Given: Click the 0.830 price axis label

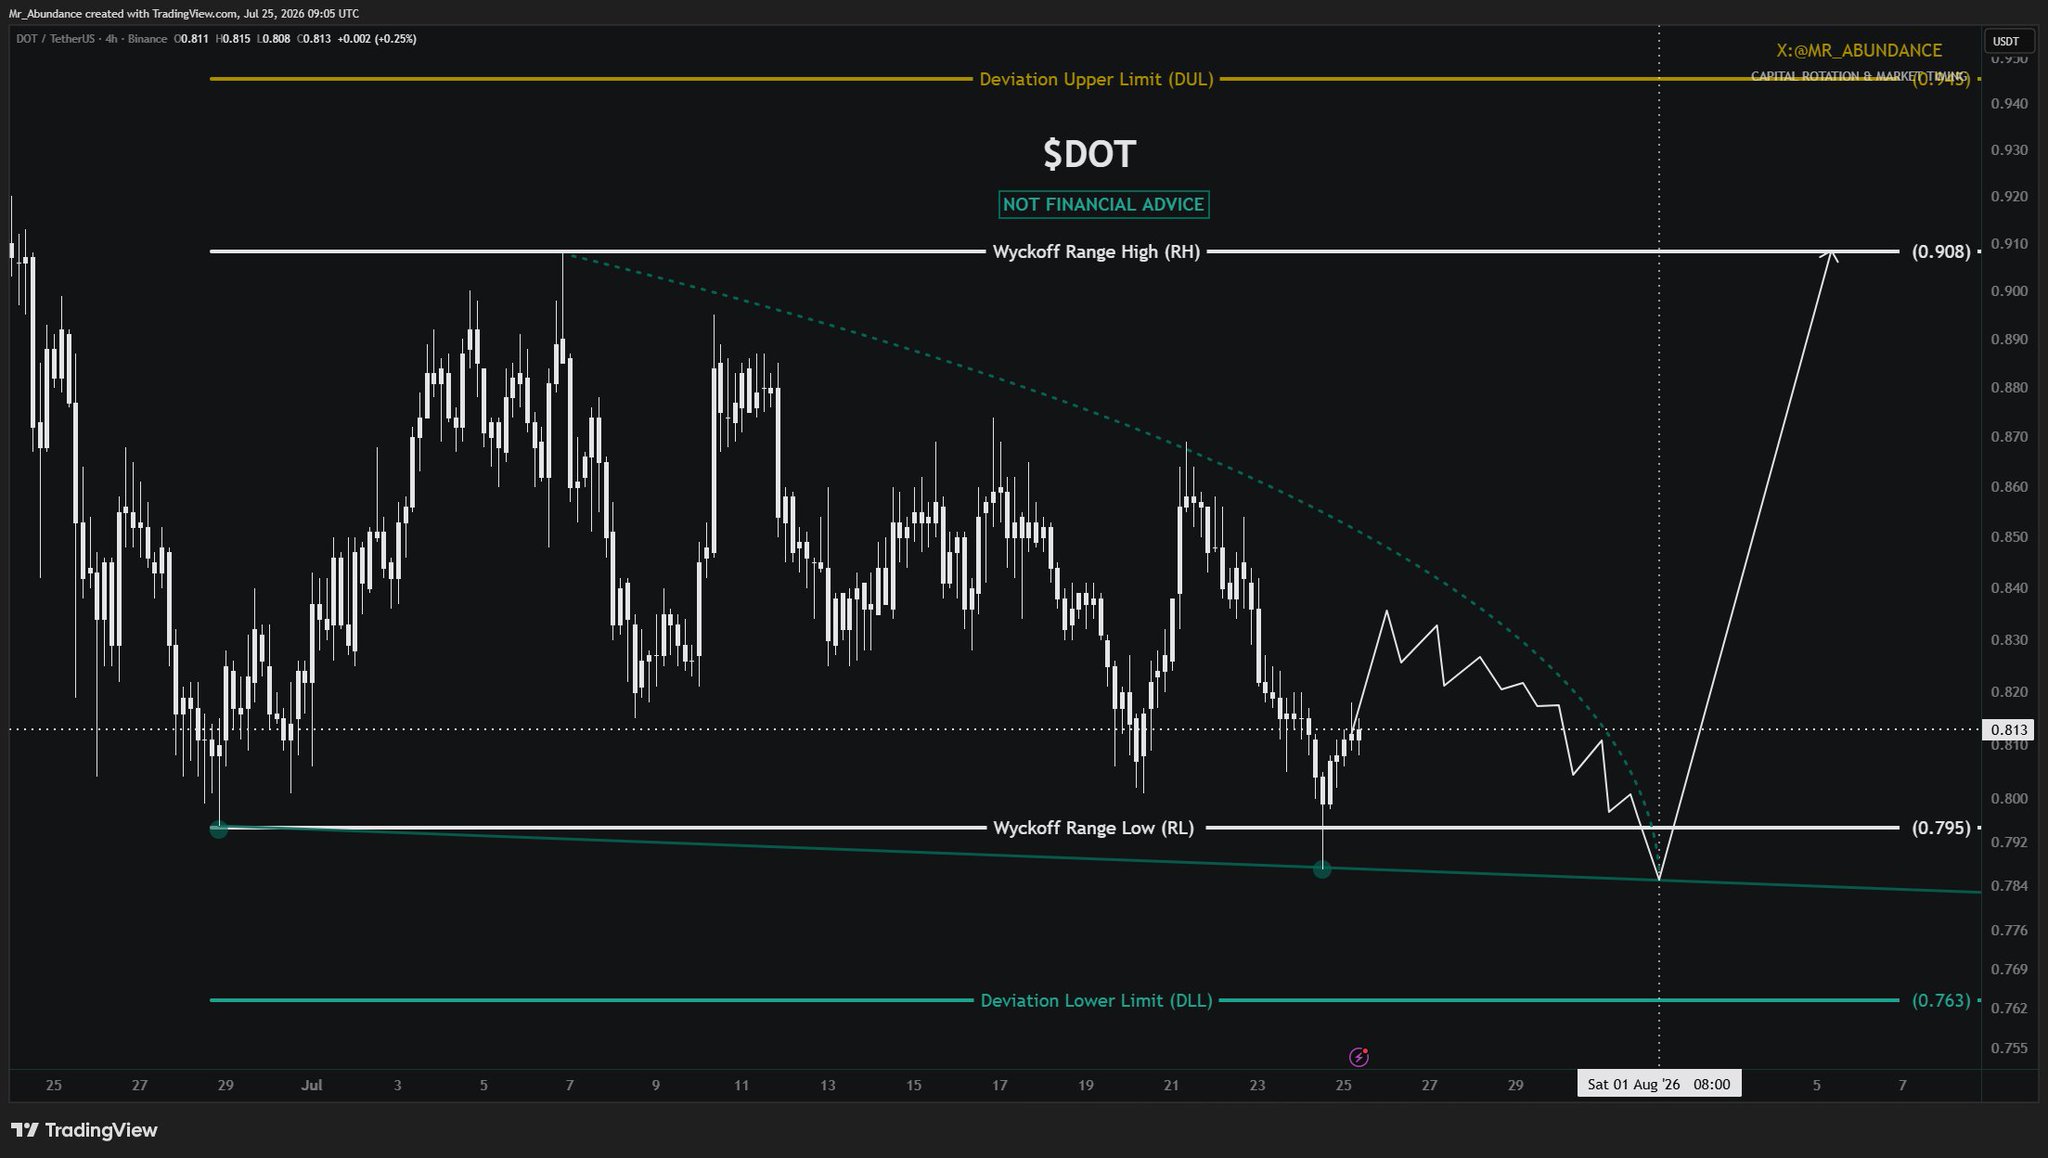Looking at the screenshot, I should (x=2008, y=640).
